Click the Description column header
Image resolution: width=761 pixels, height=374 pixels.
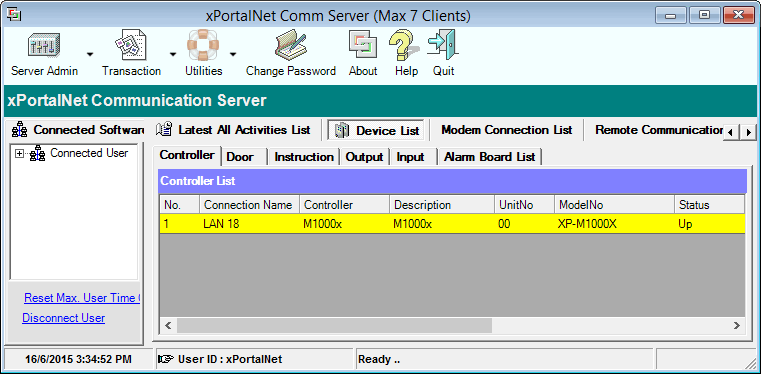tap(442, 205)
